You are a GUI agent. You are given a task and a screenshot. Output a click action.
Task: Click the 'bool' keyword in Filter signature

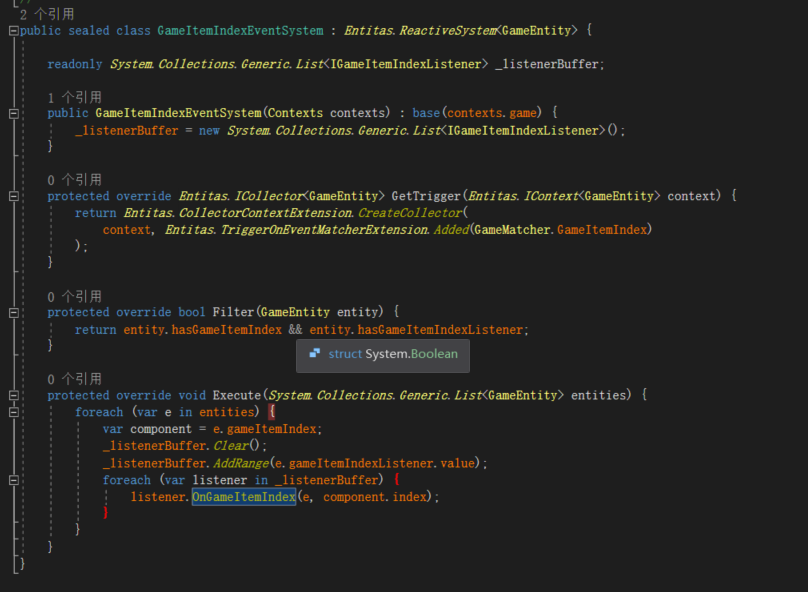192,312
